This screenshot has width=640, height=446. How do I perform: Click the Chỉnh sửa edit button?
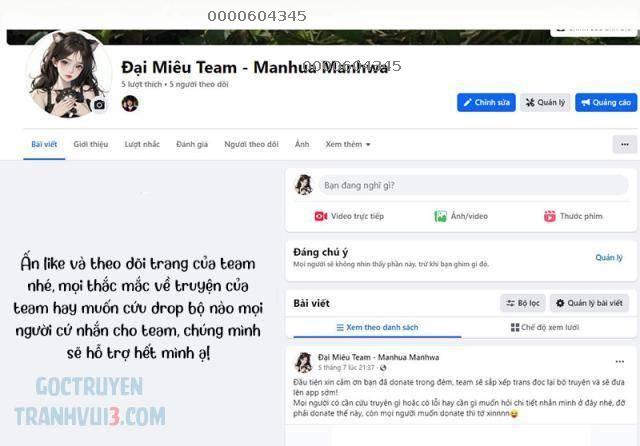[486, 102]
